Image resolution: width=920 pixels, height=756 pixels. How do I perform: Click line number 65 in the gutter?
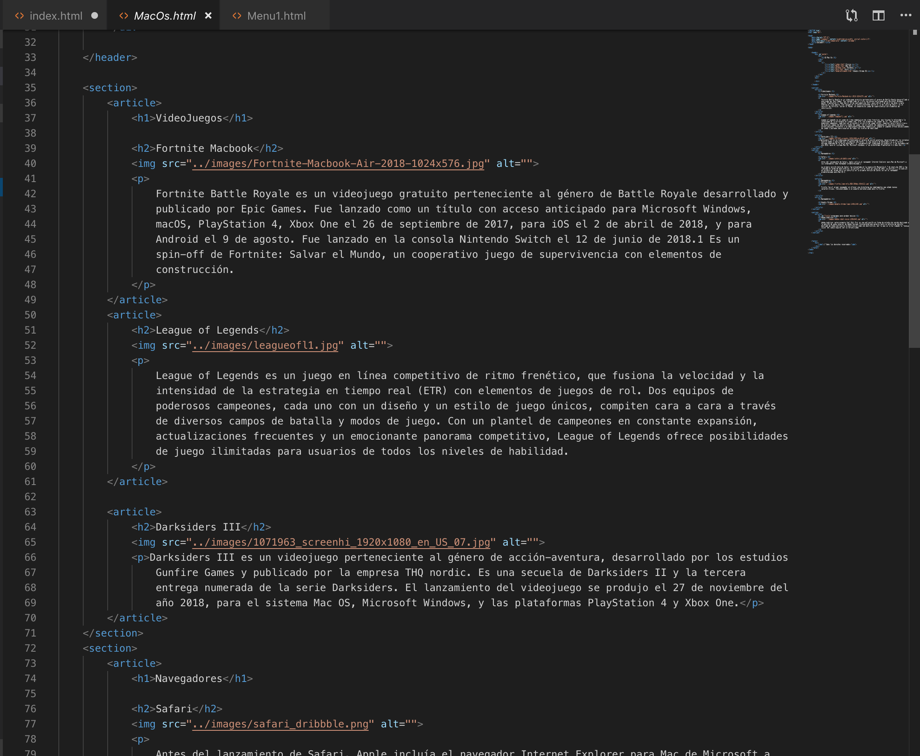point(33,541)
